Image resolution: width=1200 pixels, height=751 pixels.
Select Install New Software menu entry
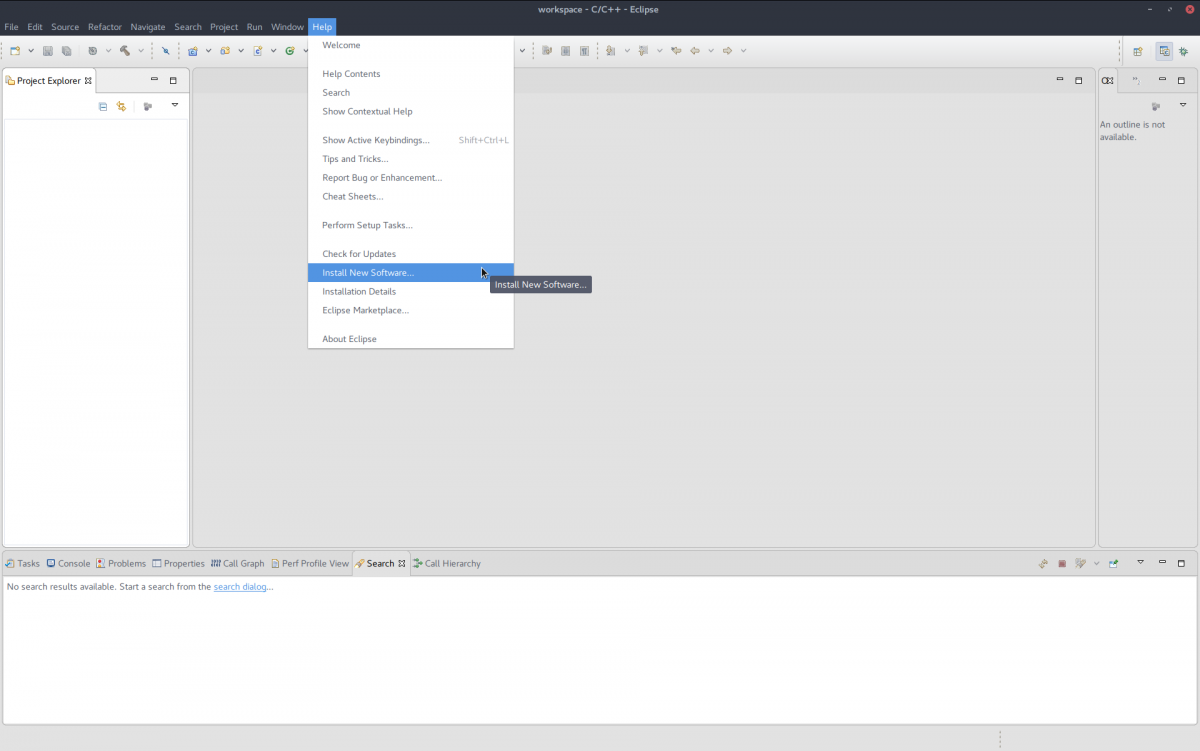(x=368, y=273)
